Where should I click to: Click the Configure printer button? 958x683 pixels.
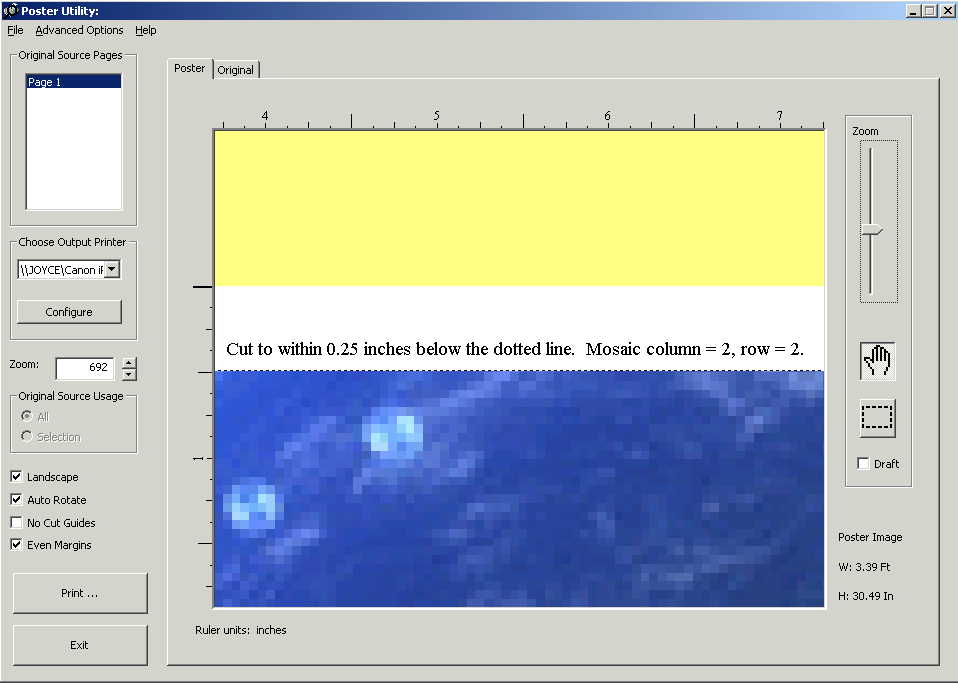(x=69, y=312)
